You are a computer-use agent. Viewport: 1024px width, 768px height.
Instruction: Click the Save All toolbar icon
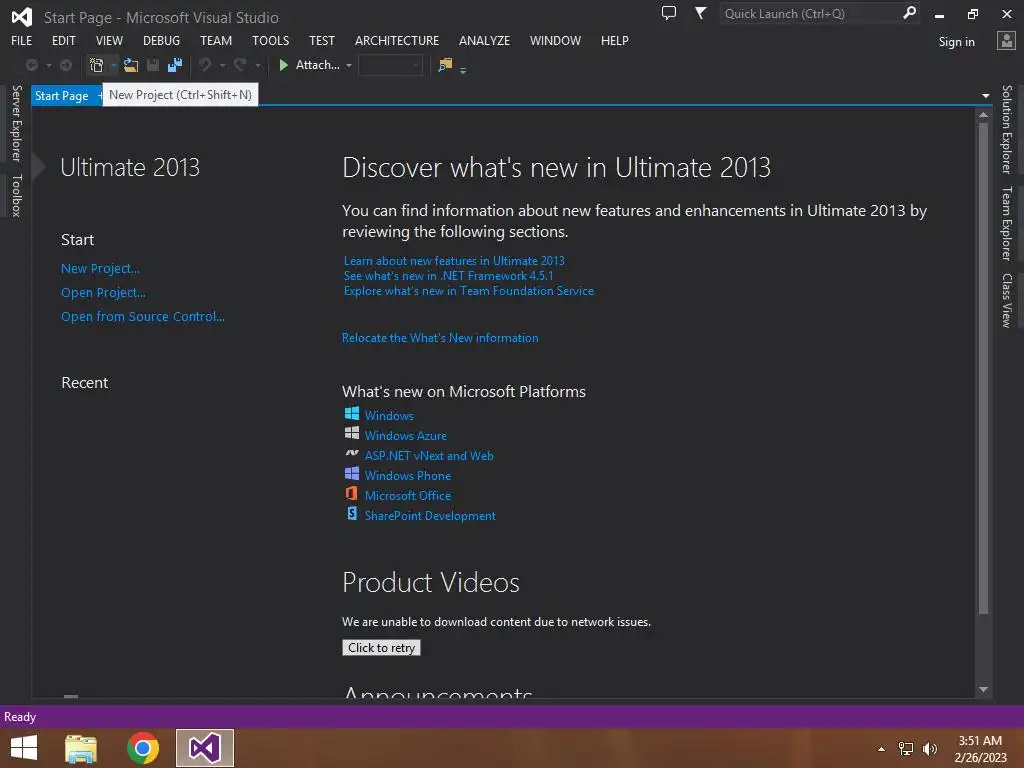tap(175, 65)
